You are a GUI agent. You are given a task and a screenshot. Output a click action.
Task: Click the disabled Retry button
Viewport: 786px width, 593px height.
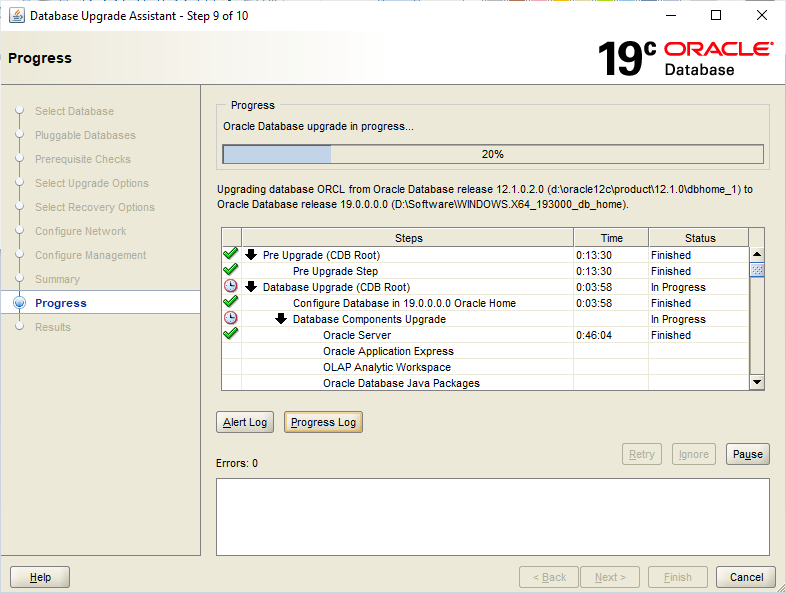coord(642,454)
